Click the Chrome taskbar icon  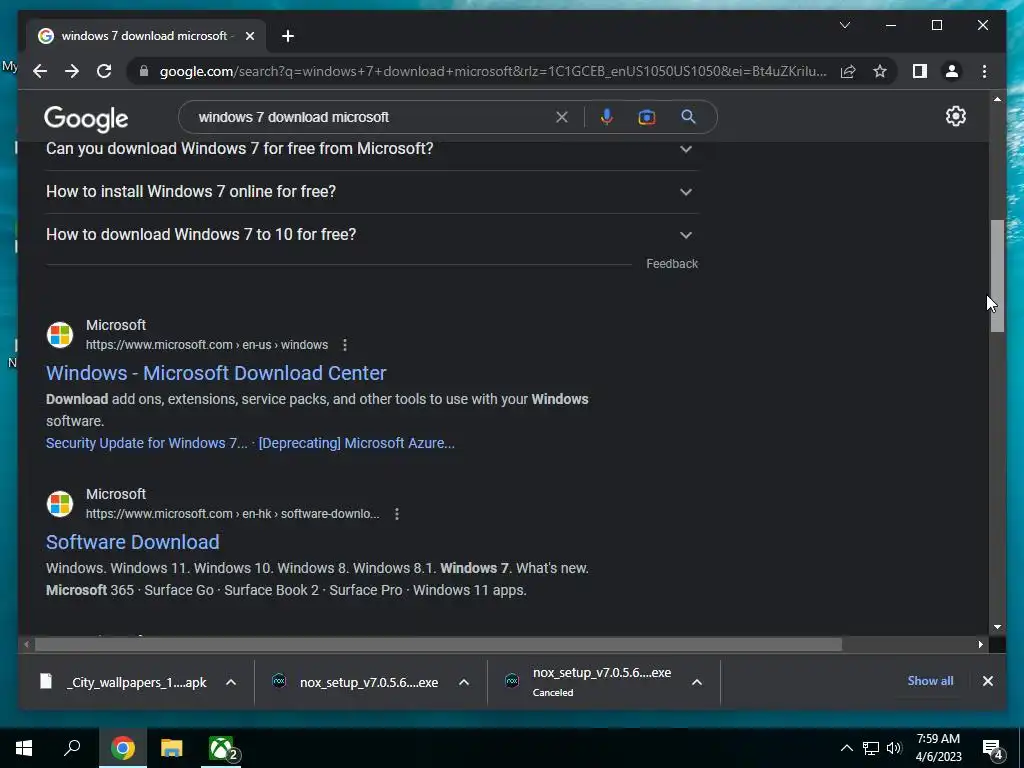(x=122, y=748)
